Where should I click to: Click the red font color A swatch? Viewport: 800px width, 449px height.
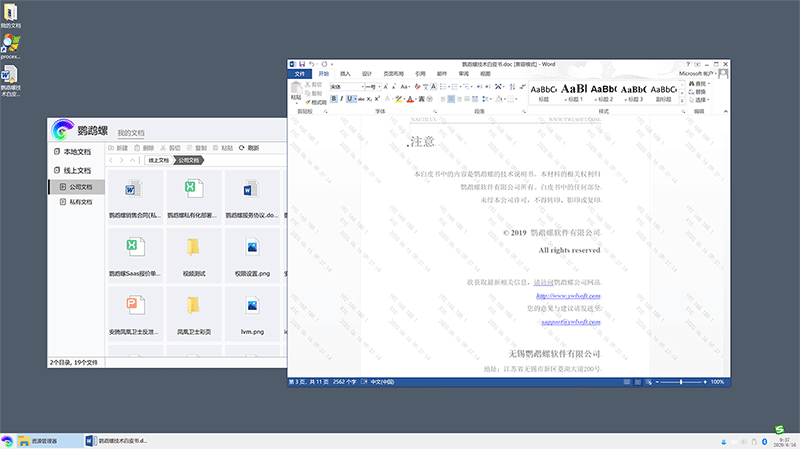pyautogui.click(x=410, y=99)
